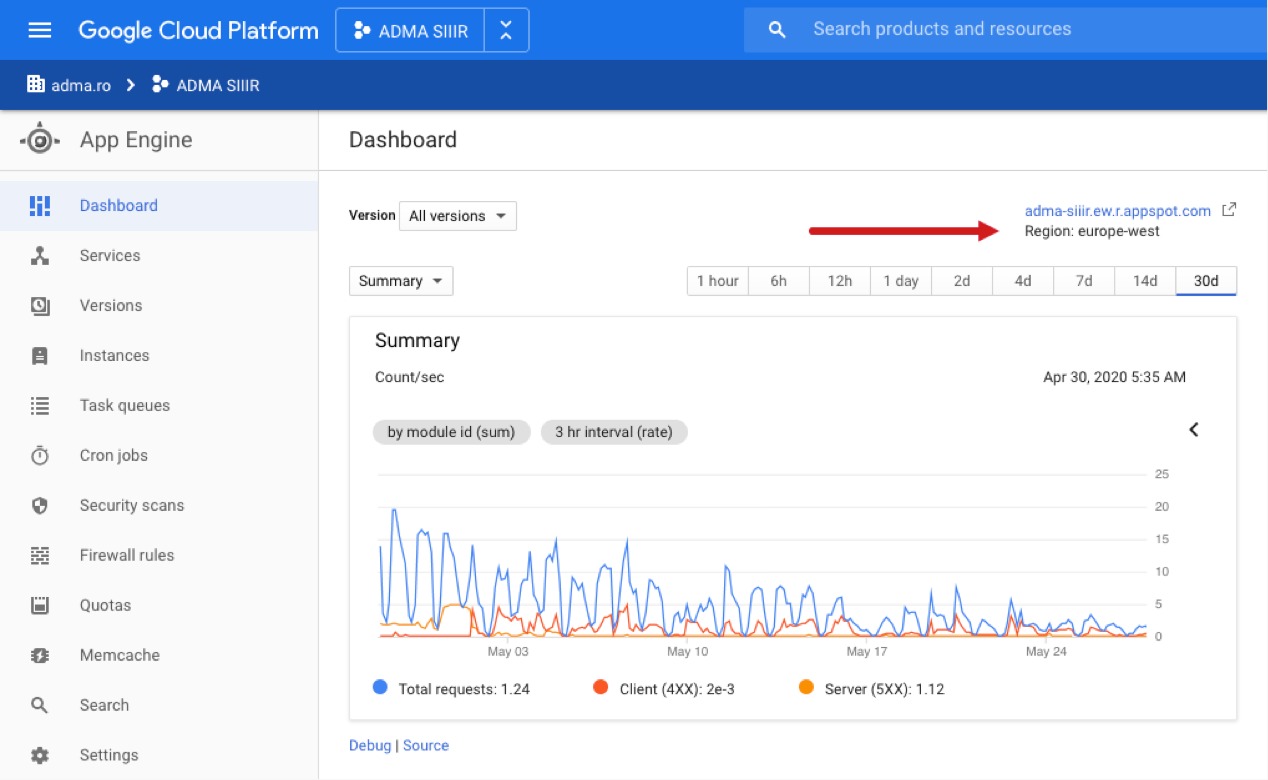The image size is (1268, 780).
Task: Click the Dashboard sidebar icon
Action: (40, 206)
